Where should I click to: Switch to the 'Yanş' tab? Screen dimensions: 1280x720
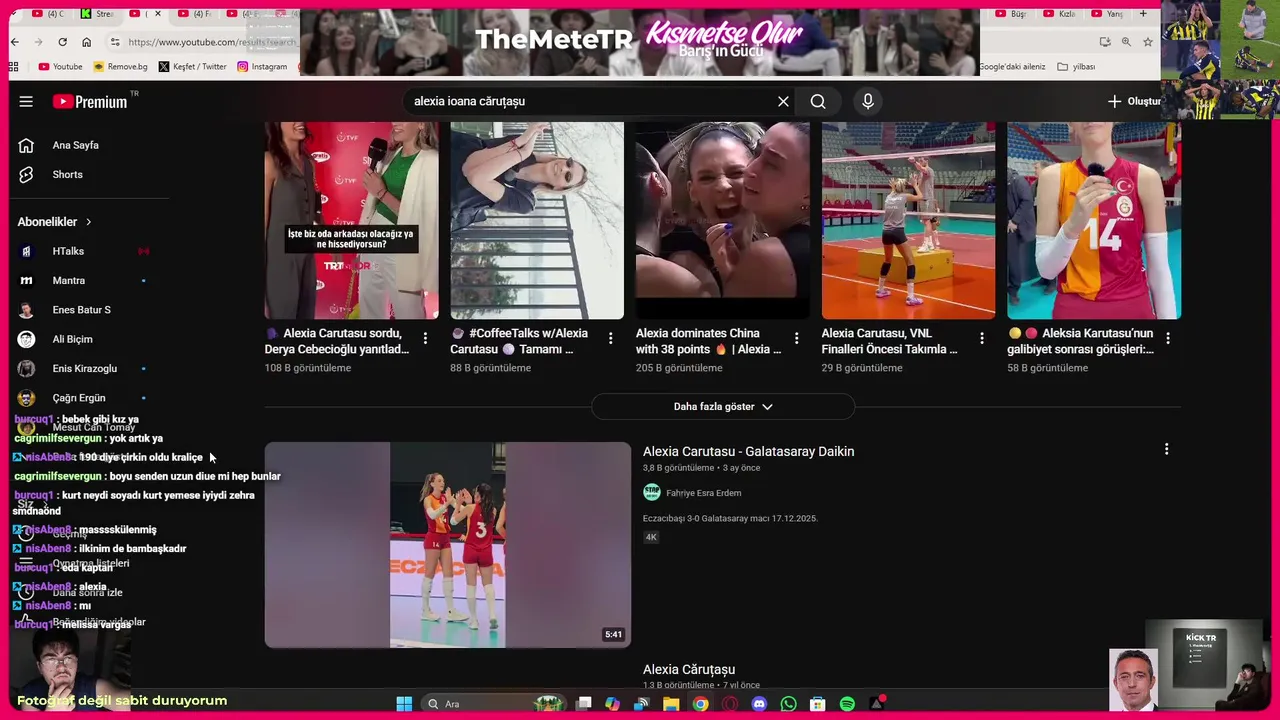[1107, 14]
